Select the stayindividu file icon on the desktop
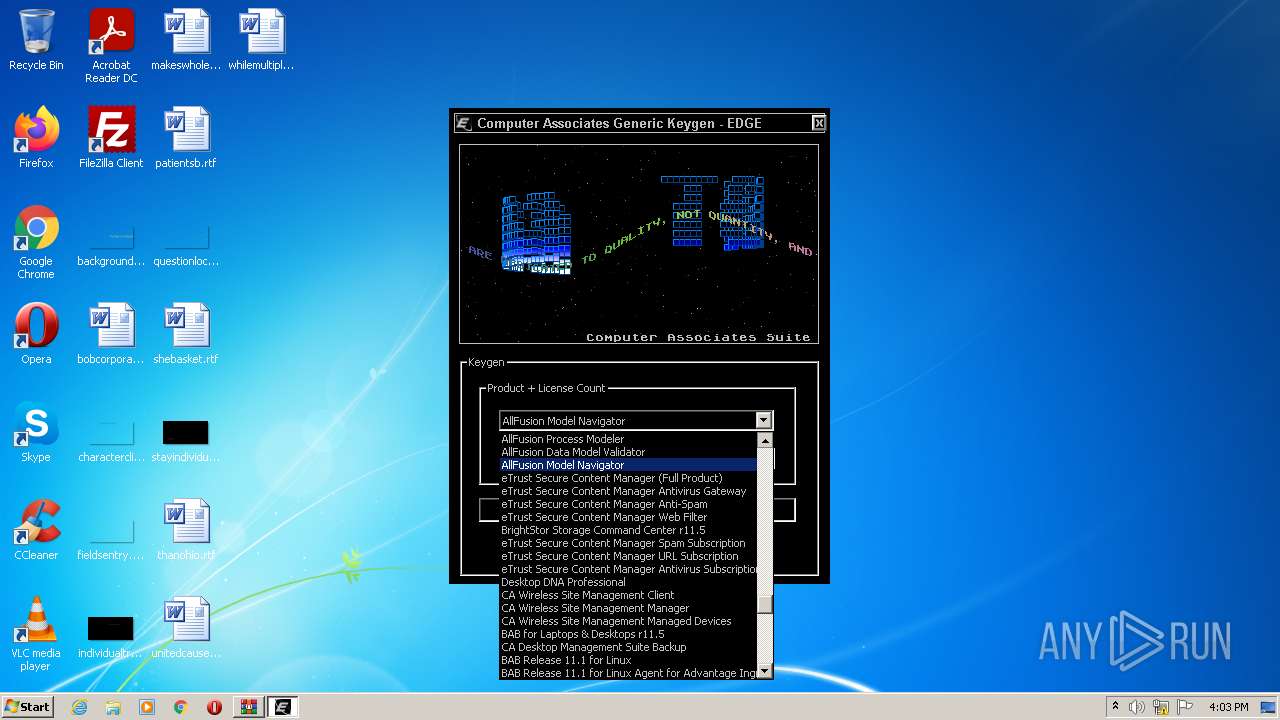This screenshot has width=1280, height=720. pyautogui.click(x=186, y=442)
